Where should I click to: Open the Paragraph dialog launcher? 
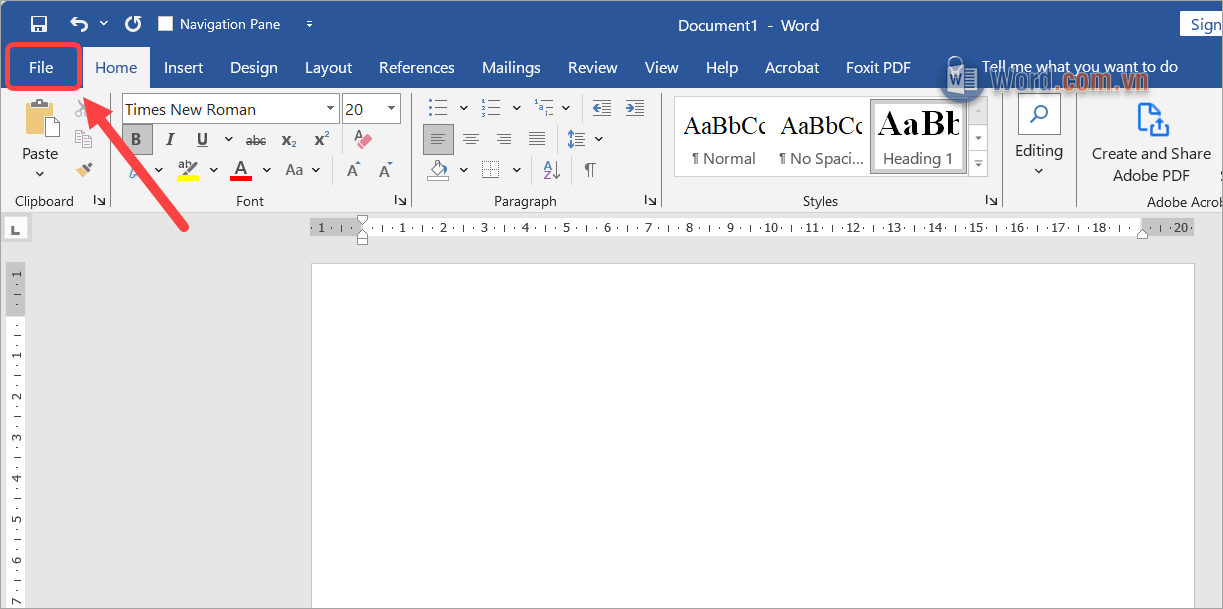[649, 201]
